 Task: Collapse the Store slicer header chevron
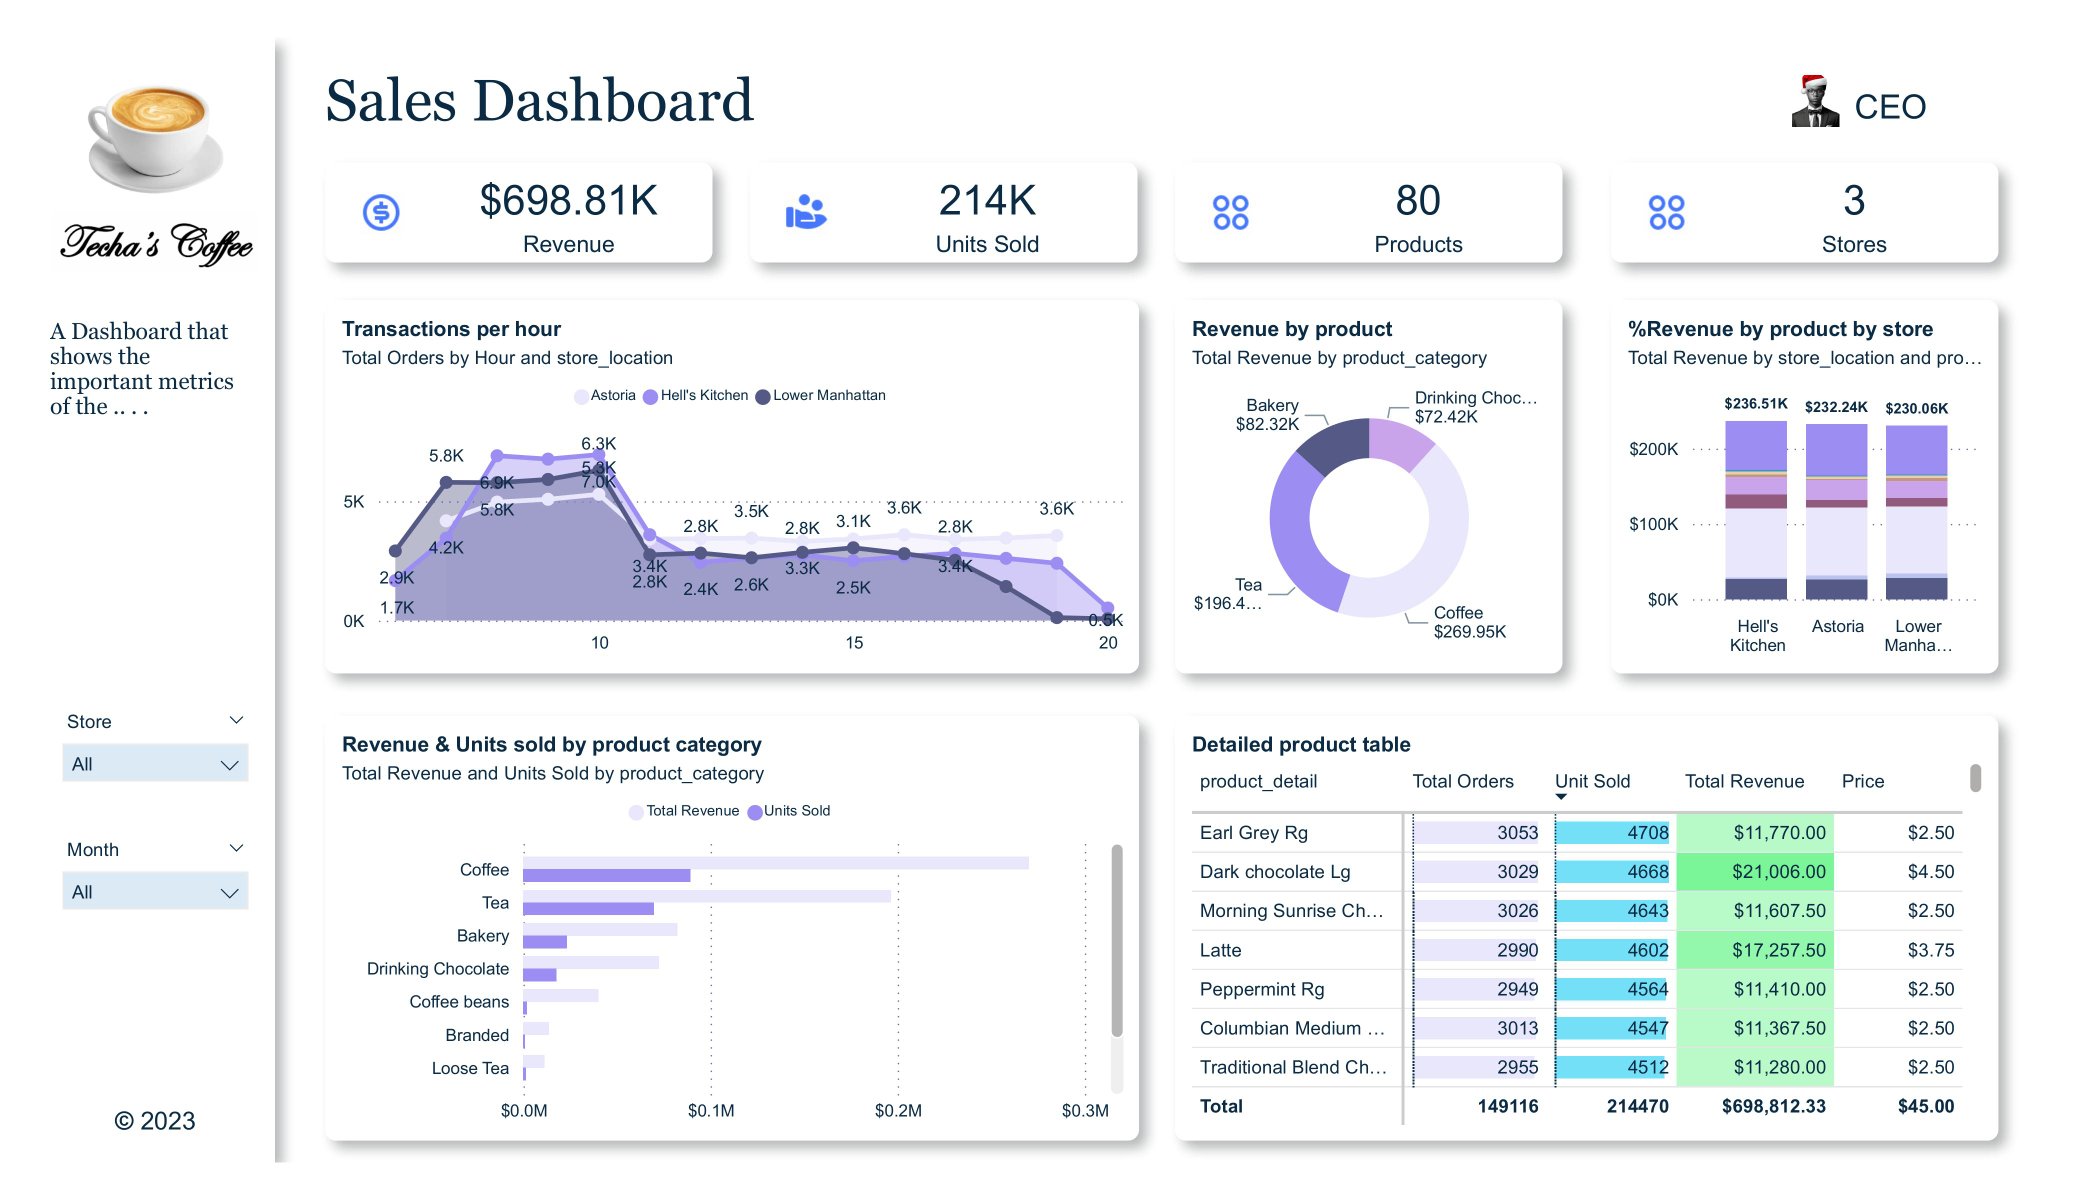236,720
